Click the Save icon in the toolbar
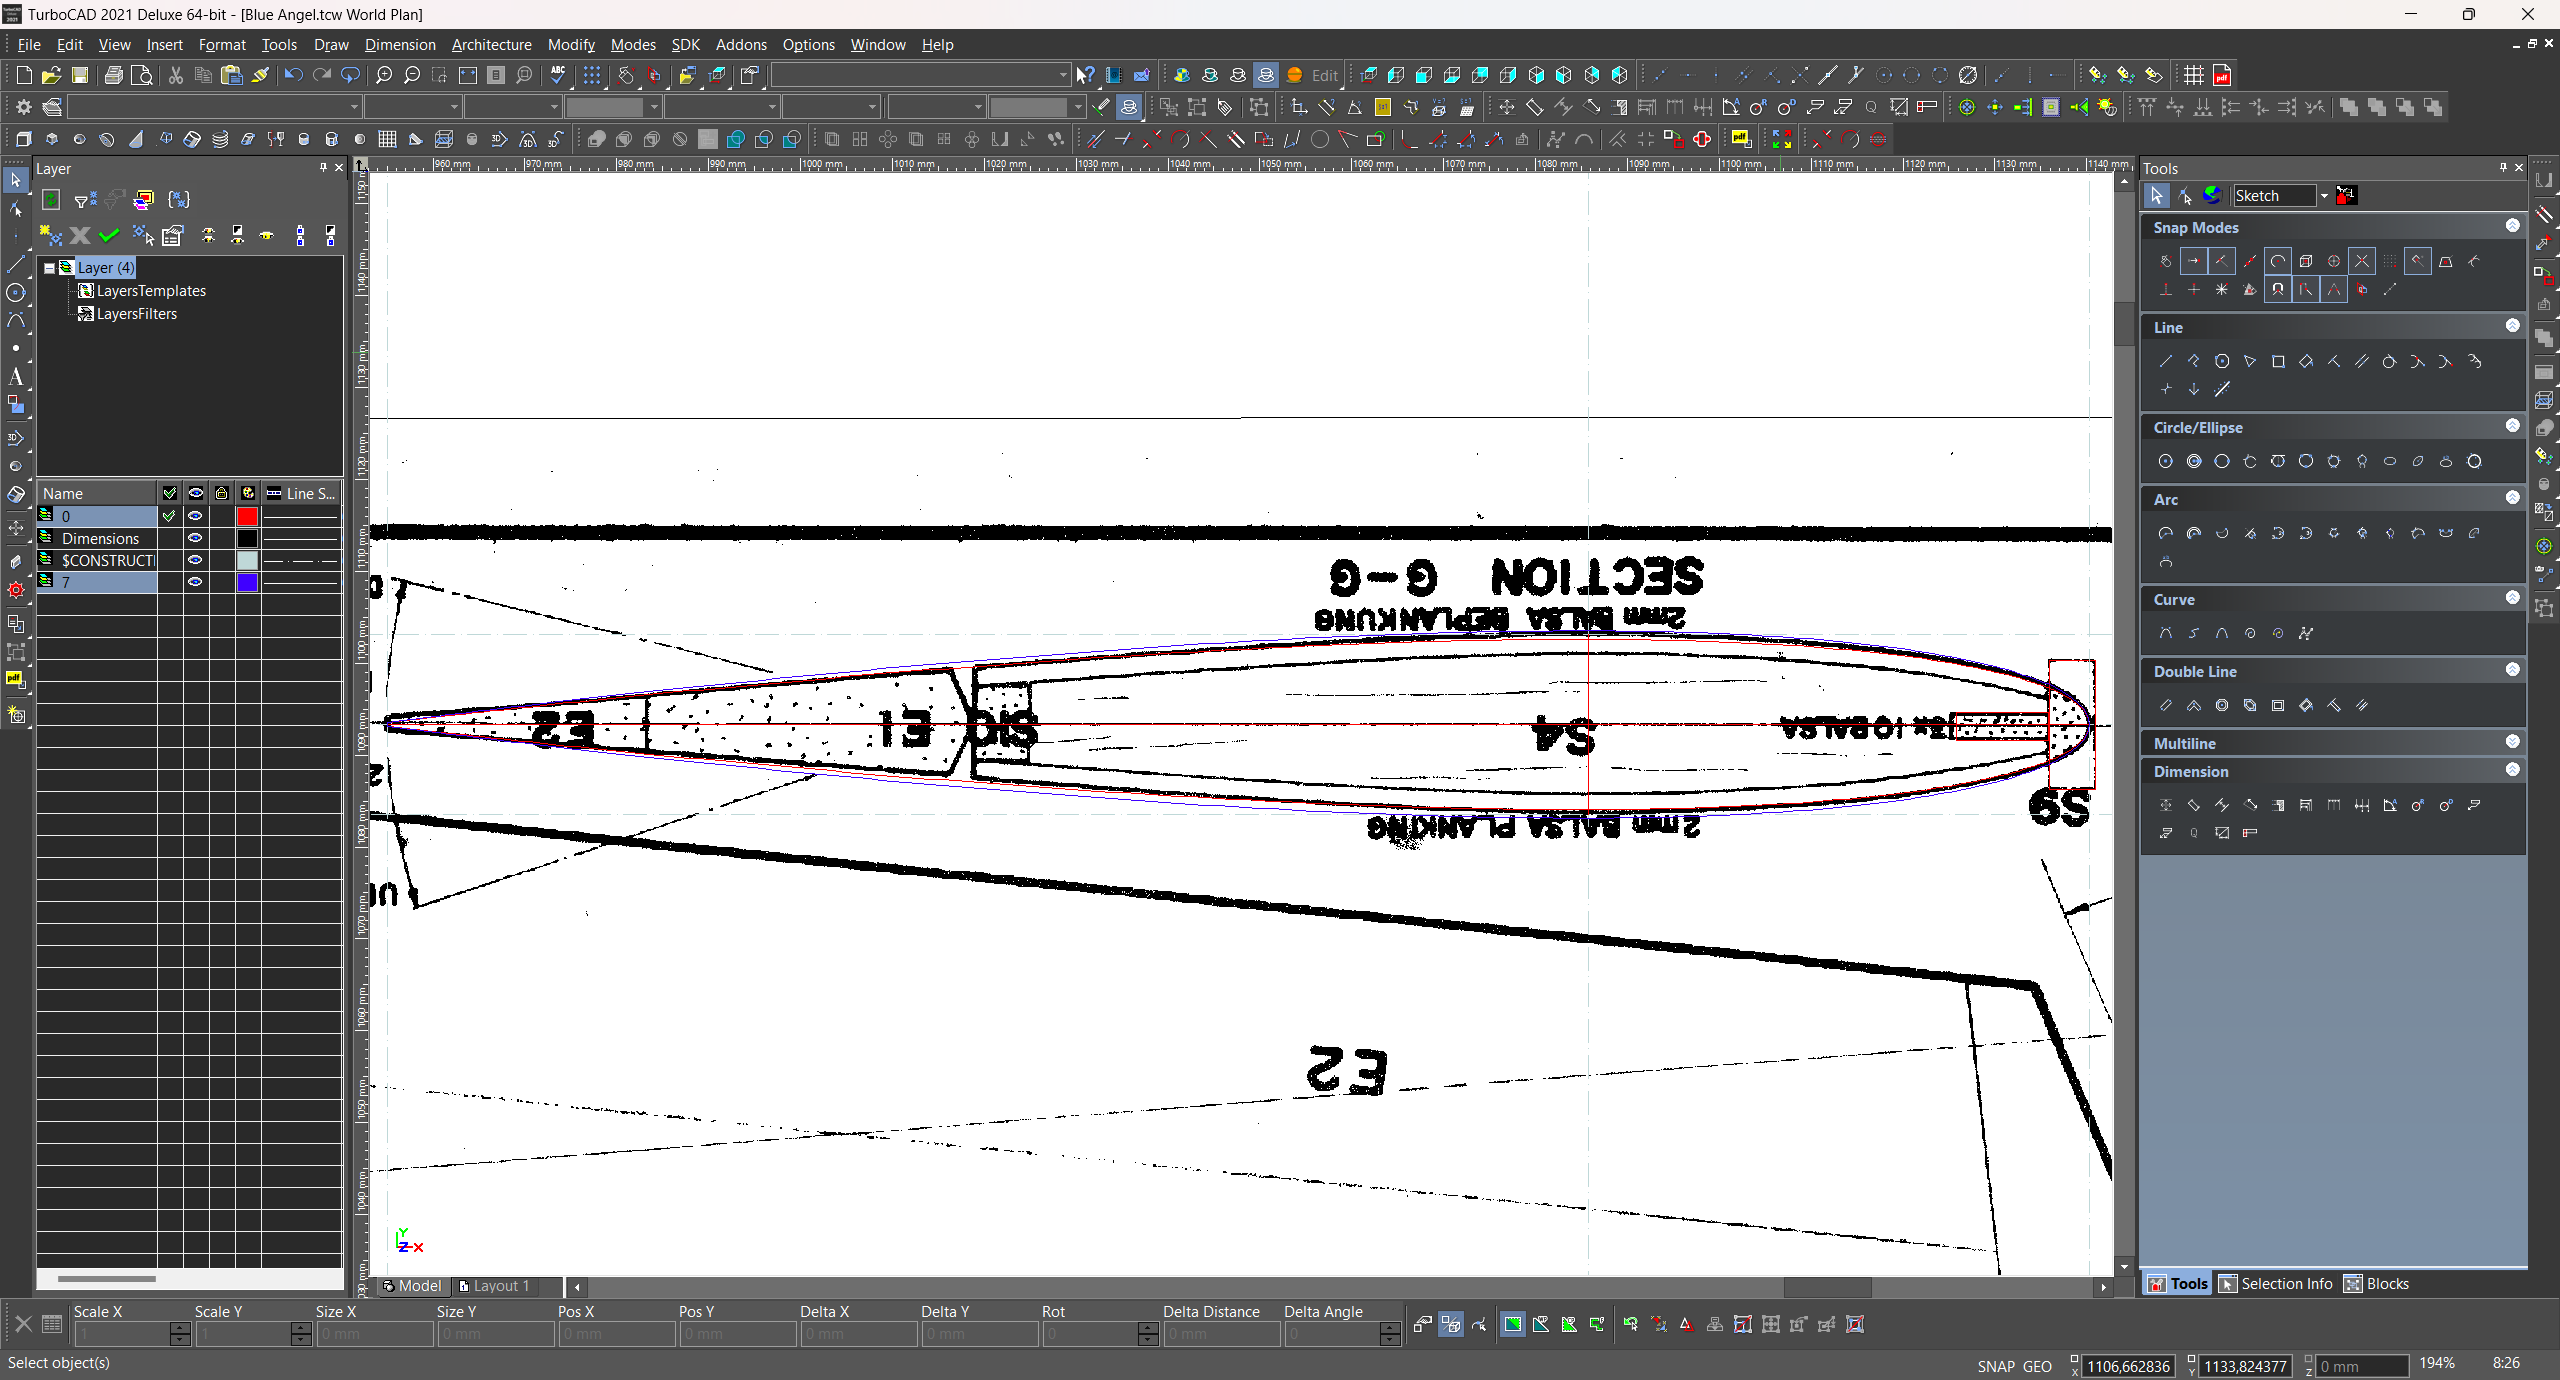This screenshot has width=2560, height=1380. point(79,75)
